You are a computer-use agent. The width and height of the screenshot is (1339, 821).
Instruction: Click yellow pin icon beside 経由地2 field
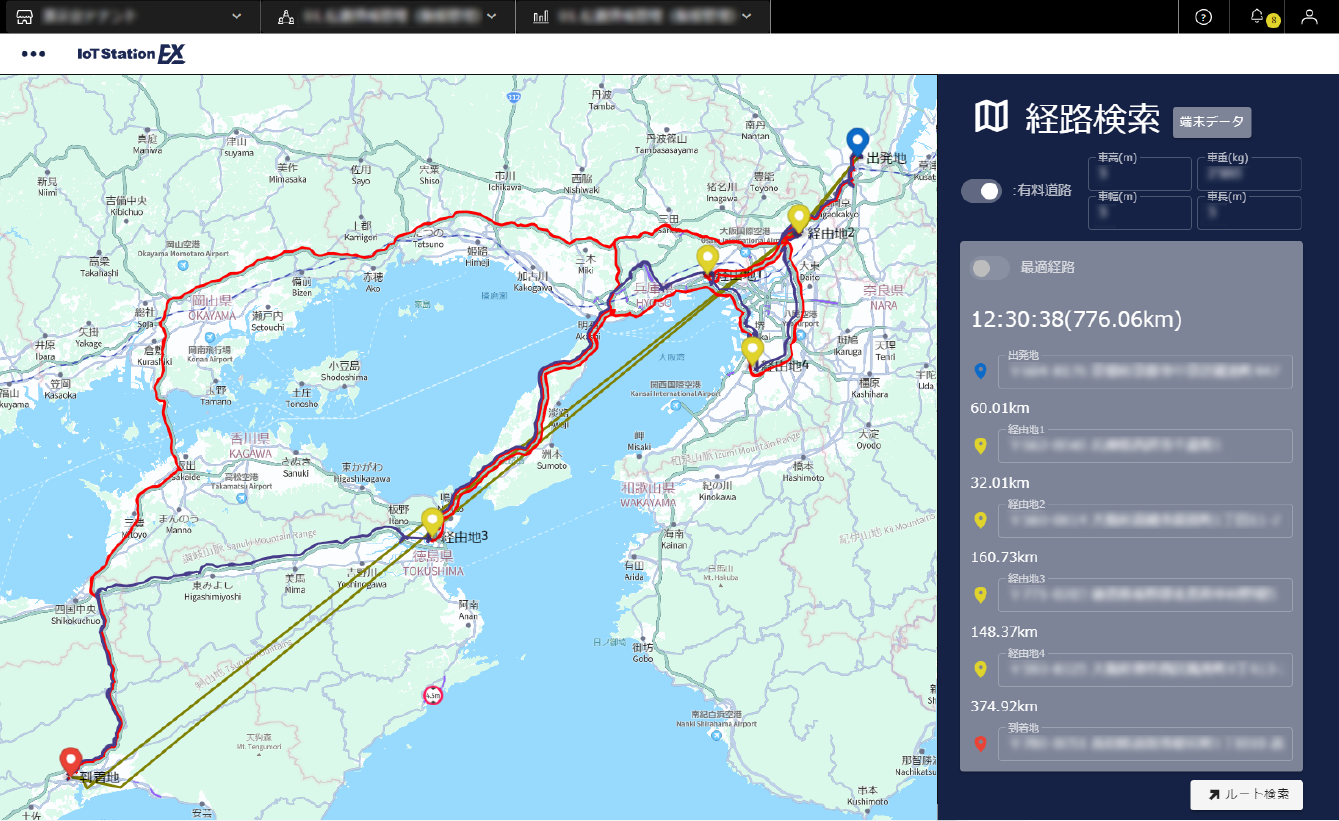(x=980, y=520)
